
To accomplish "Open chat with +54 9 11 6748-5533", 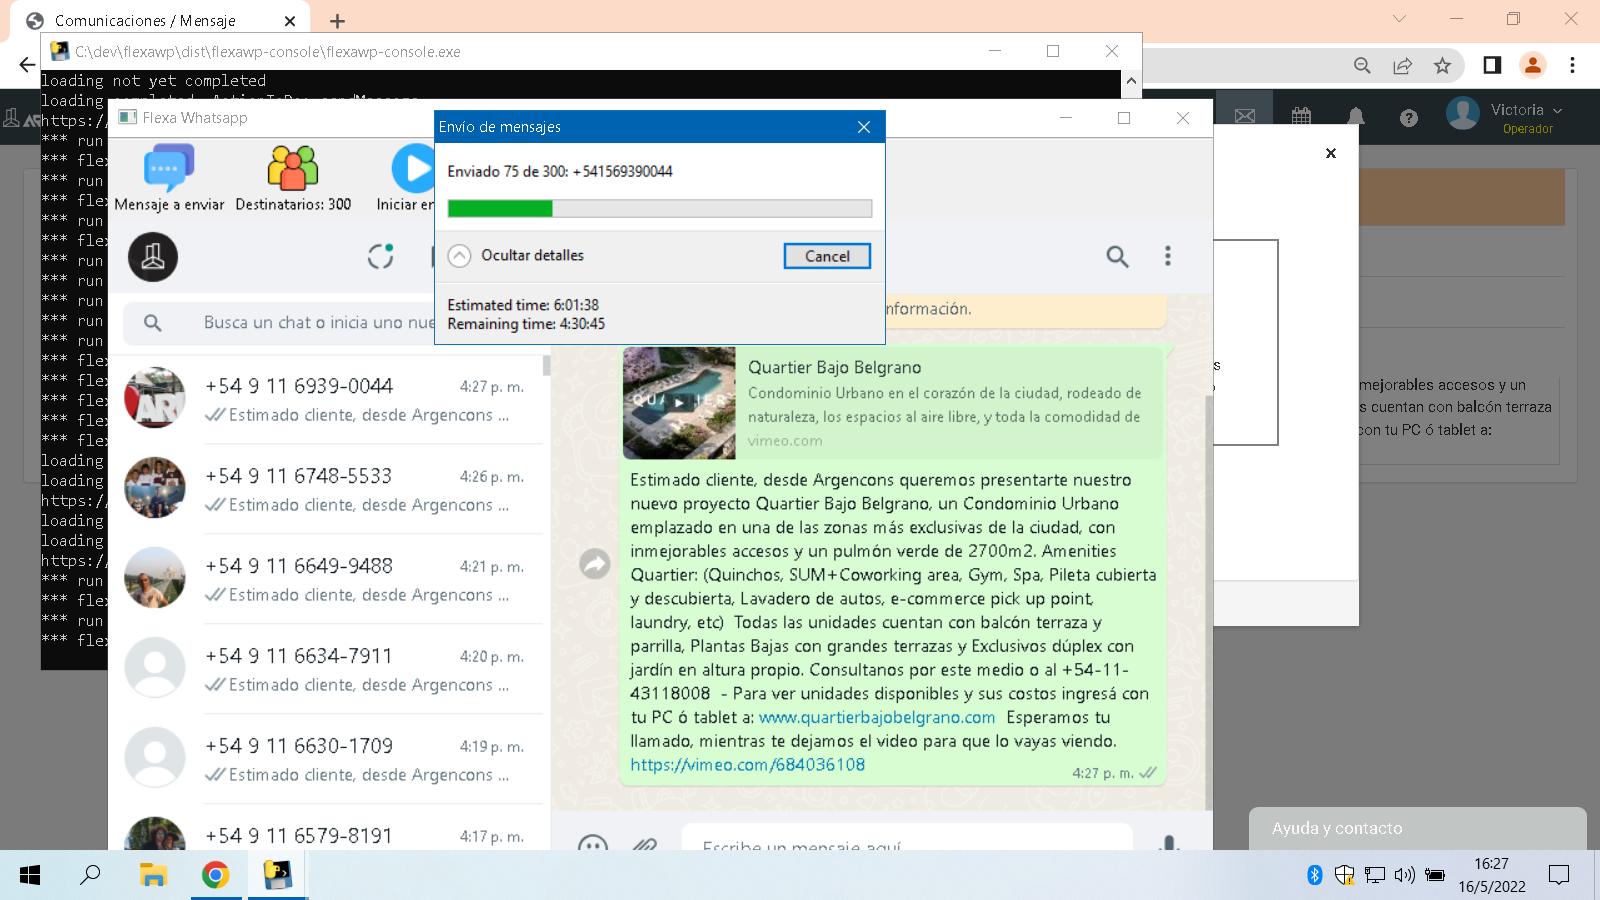I will pyautogui.click(x=330, y=489).
